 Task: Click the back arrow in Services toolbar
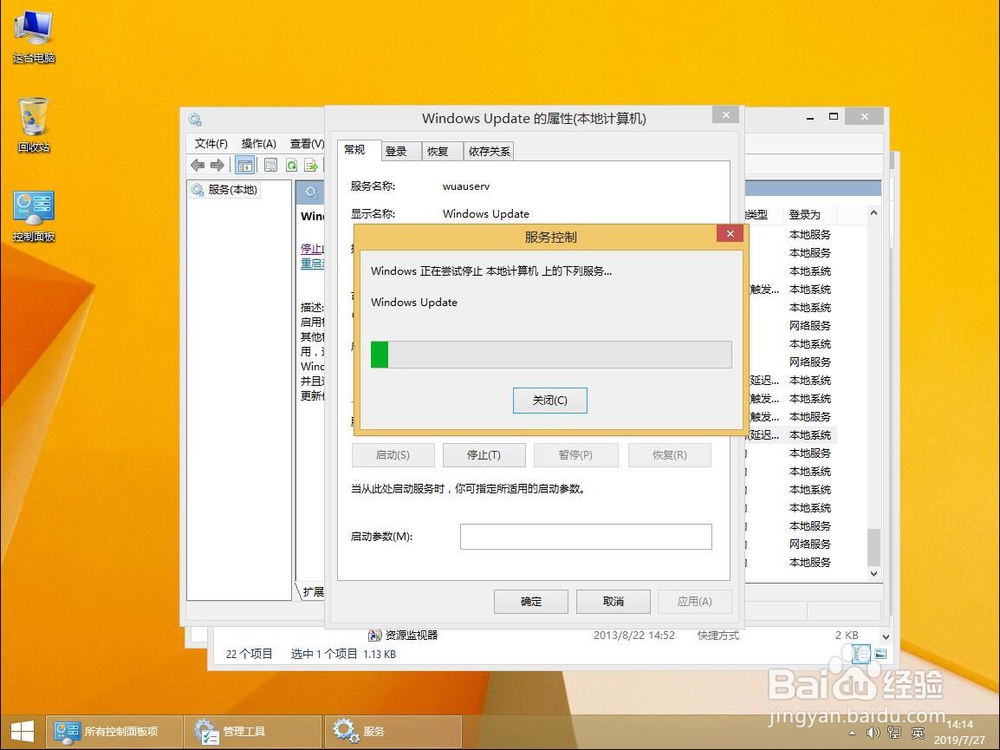click(198, 165)
